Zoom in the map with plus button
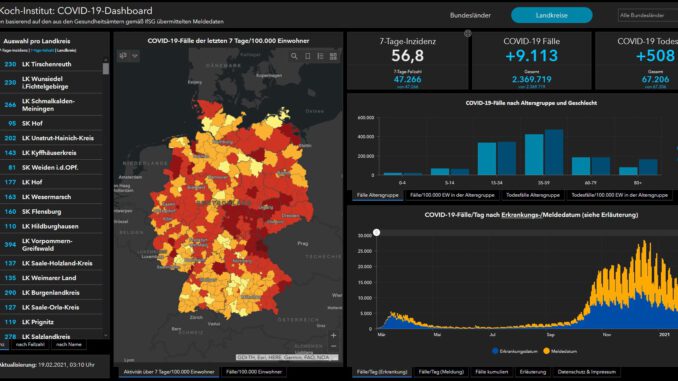 333,335
